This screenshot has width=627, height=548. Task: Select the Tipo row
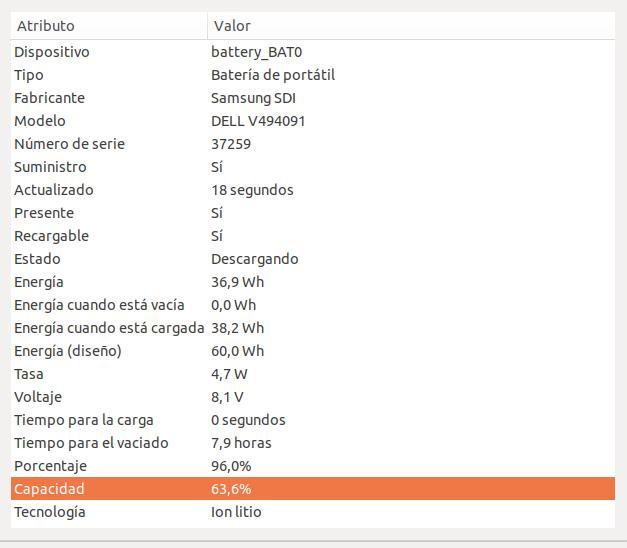(x=313, y=75)
